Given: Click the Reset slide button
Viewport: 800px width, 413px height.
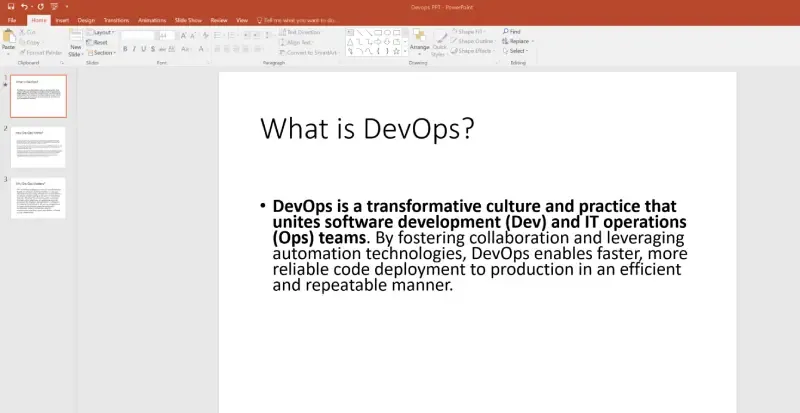Looking at the screenshot, I should [x=97, y=42].
